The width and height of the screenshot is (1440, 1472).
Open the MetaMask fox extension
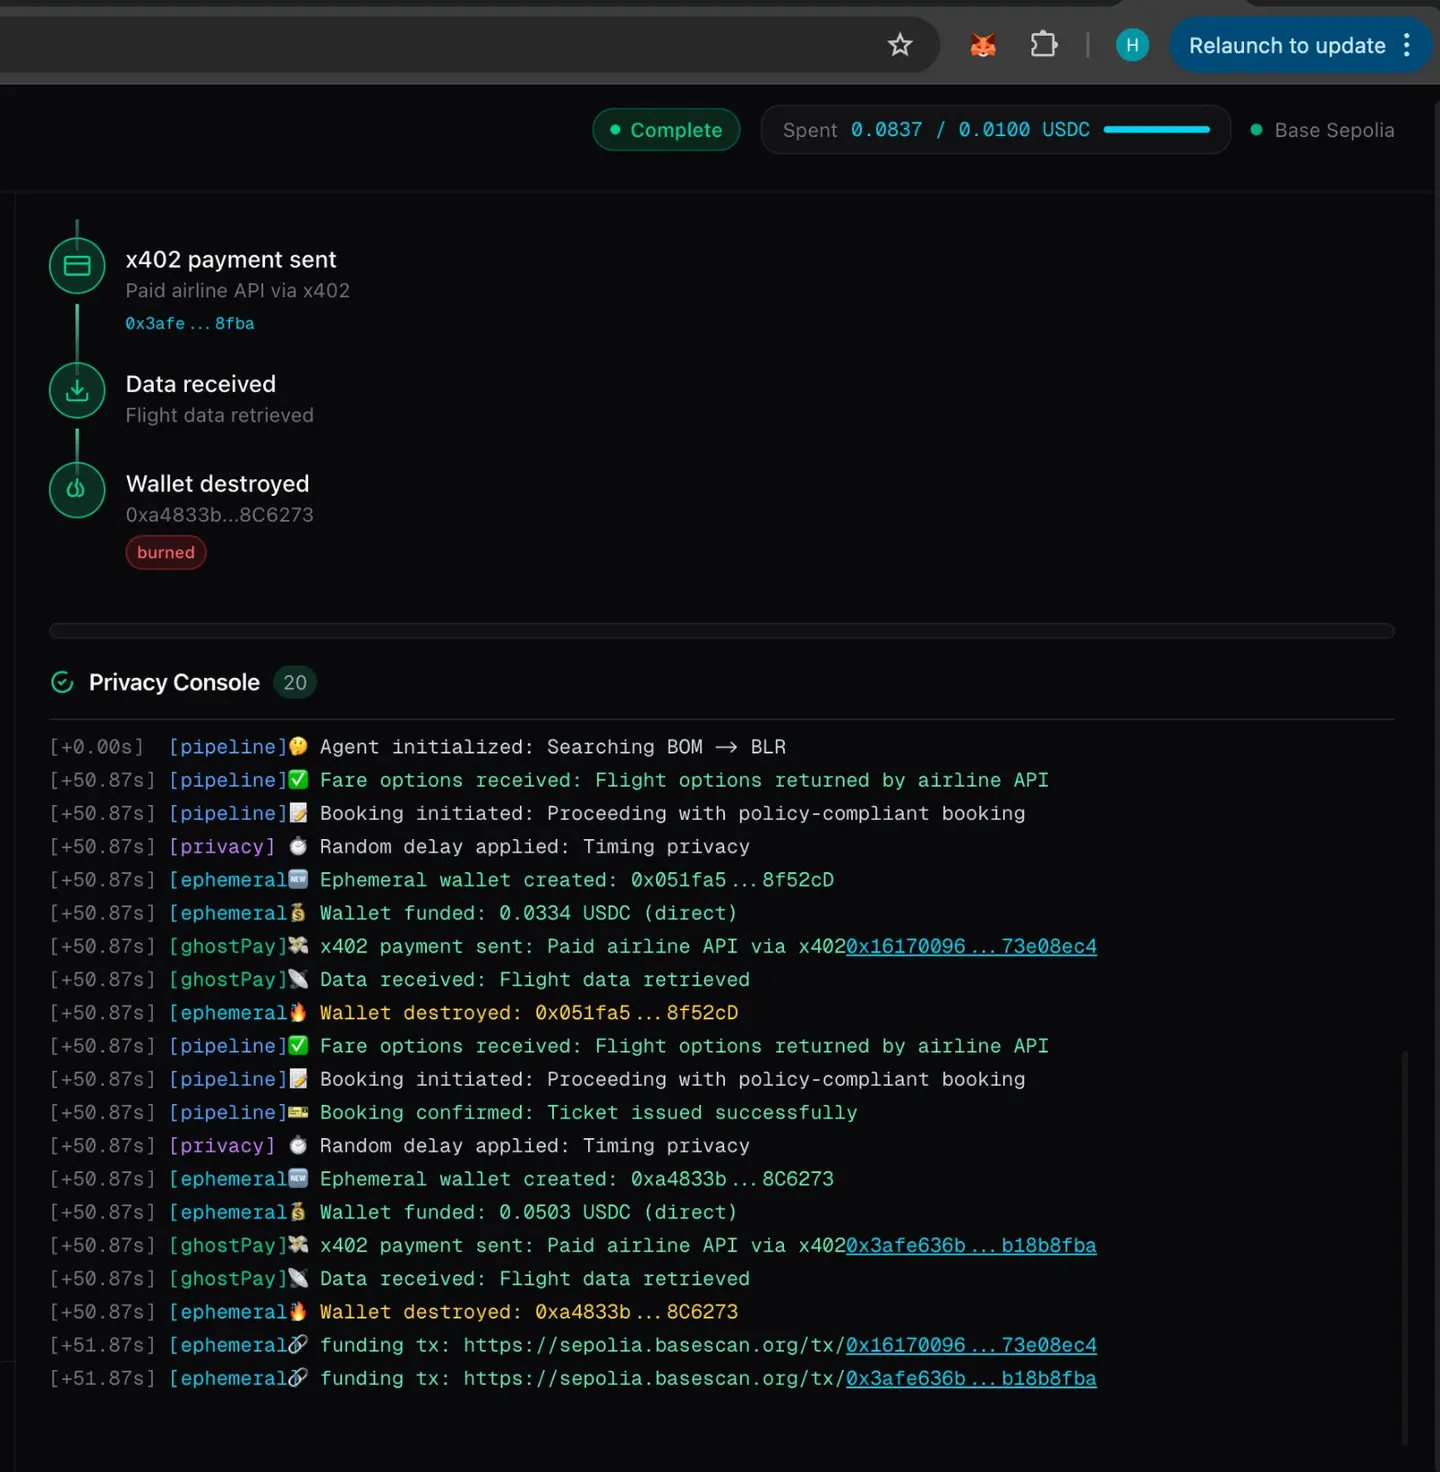tap(983, 45)
